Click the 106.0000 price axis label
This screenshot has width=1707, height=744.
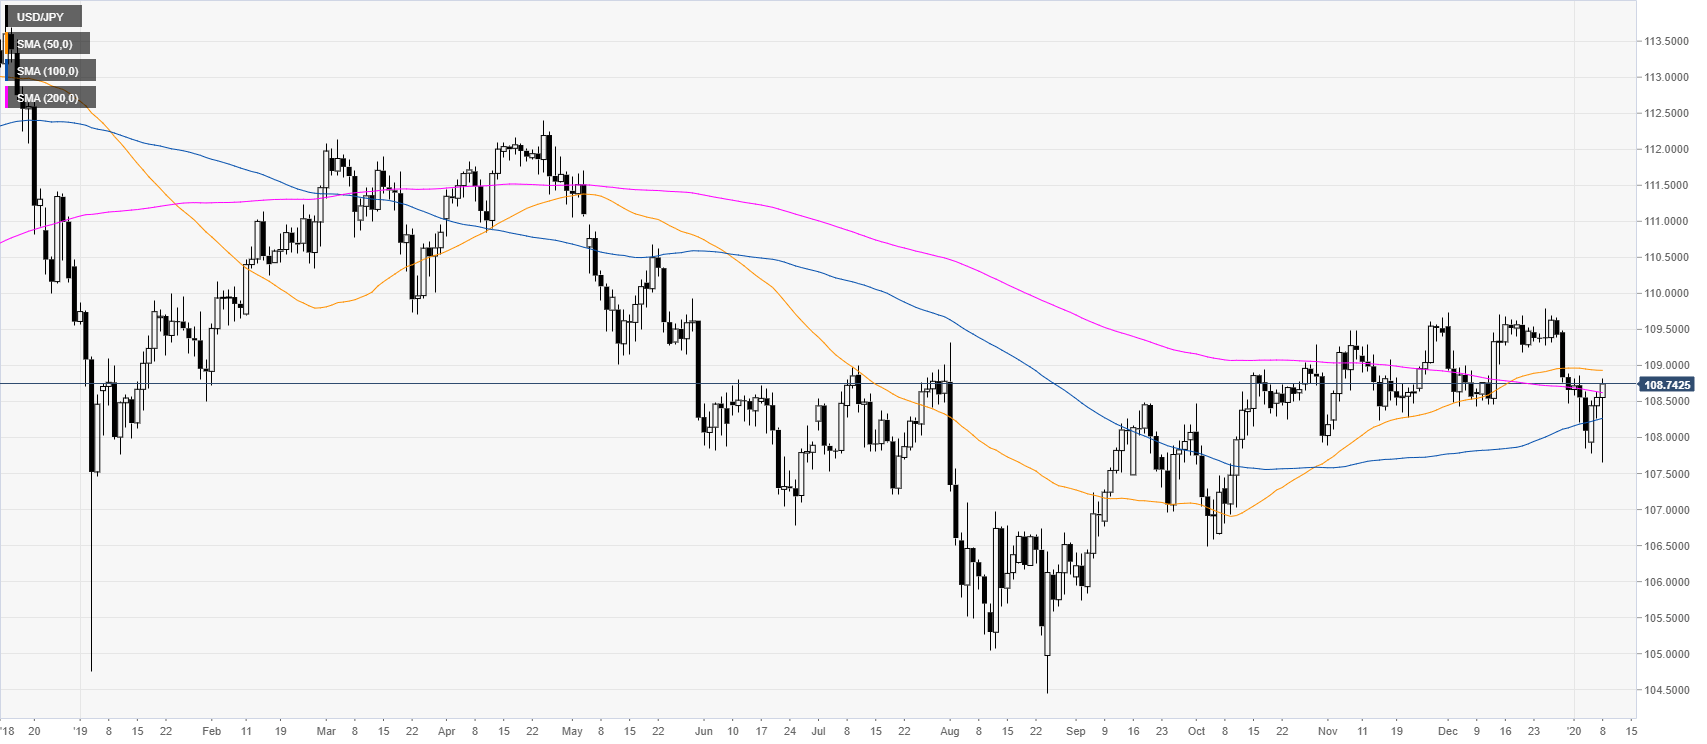[x=1666, y=583]
